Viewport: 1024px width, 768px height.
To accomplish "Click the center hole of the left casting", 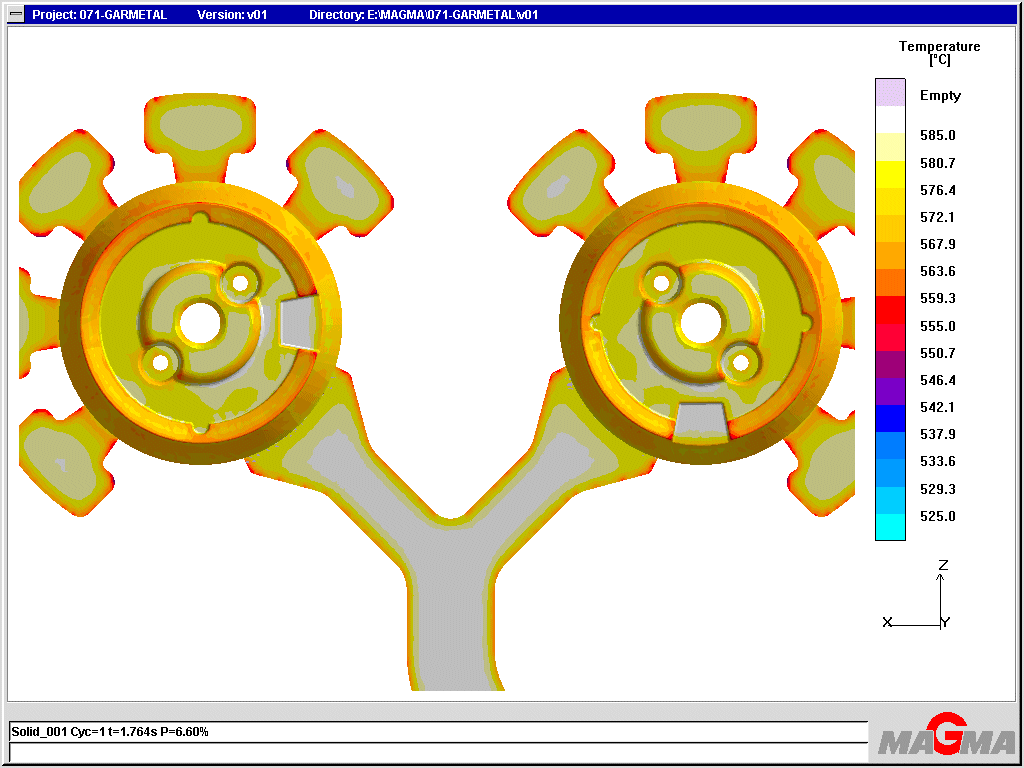I will point(200,322).
